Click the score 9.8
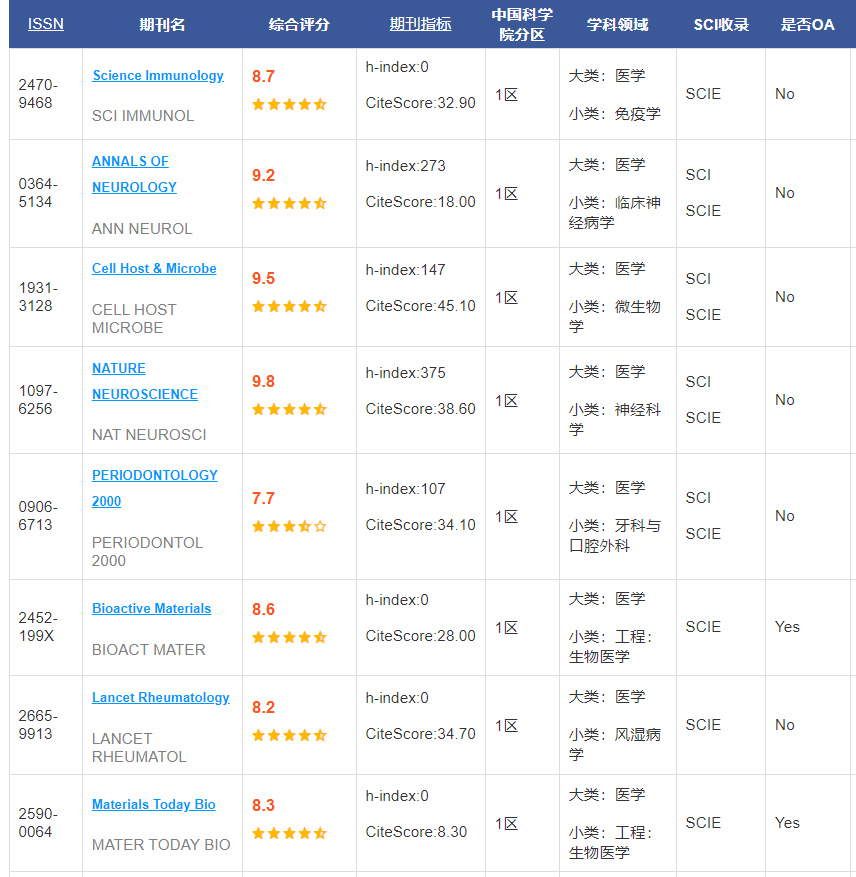Image resolution: width=856 pixels, height=877 pixels. [263, 381]
